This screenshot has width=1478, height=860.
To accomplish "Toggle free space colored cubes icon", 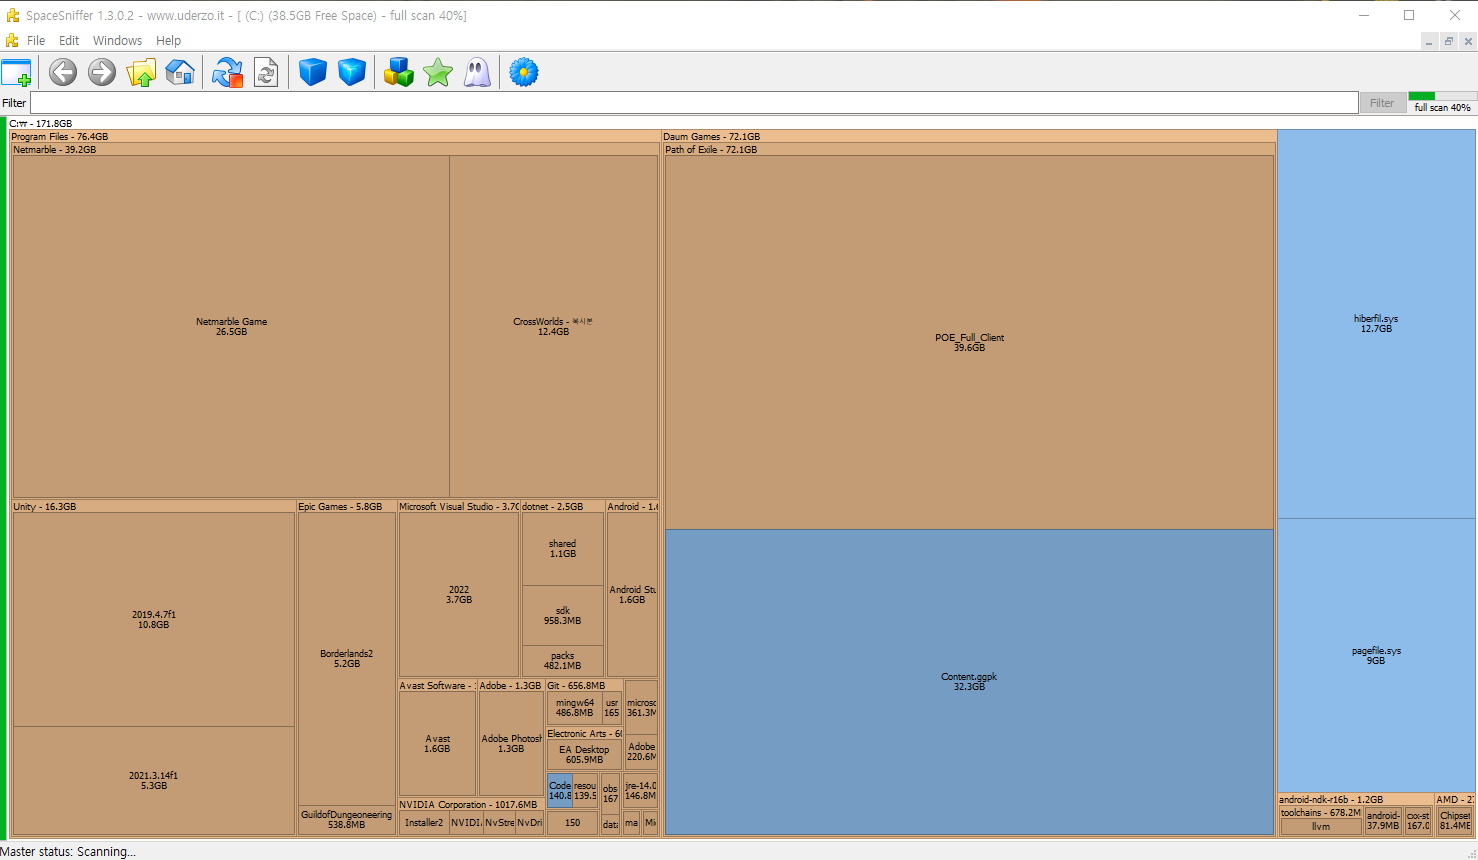I will coord(399,72).
